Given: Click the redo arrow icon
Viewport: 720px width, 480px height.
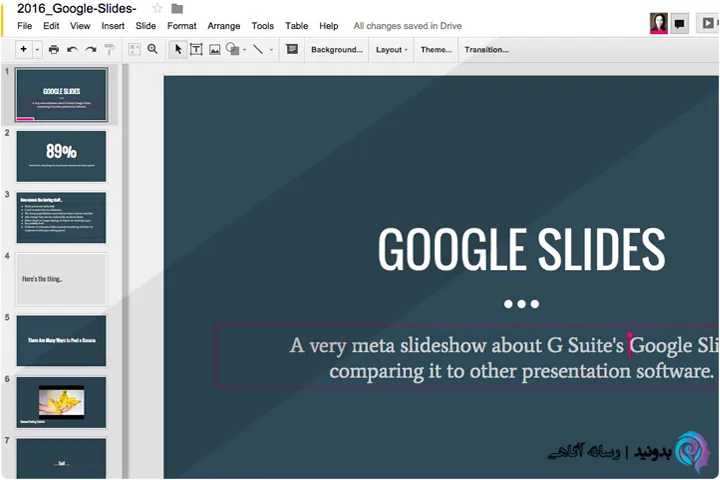Looking at the screenshot, I should (x=91, y=50).
